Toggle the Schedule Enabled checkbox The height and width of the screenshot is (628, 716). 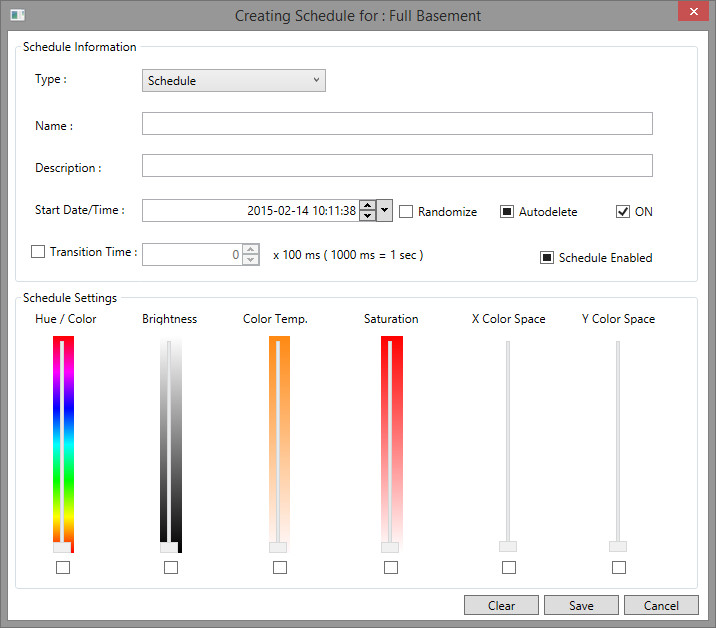click(x=547, y=258)
